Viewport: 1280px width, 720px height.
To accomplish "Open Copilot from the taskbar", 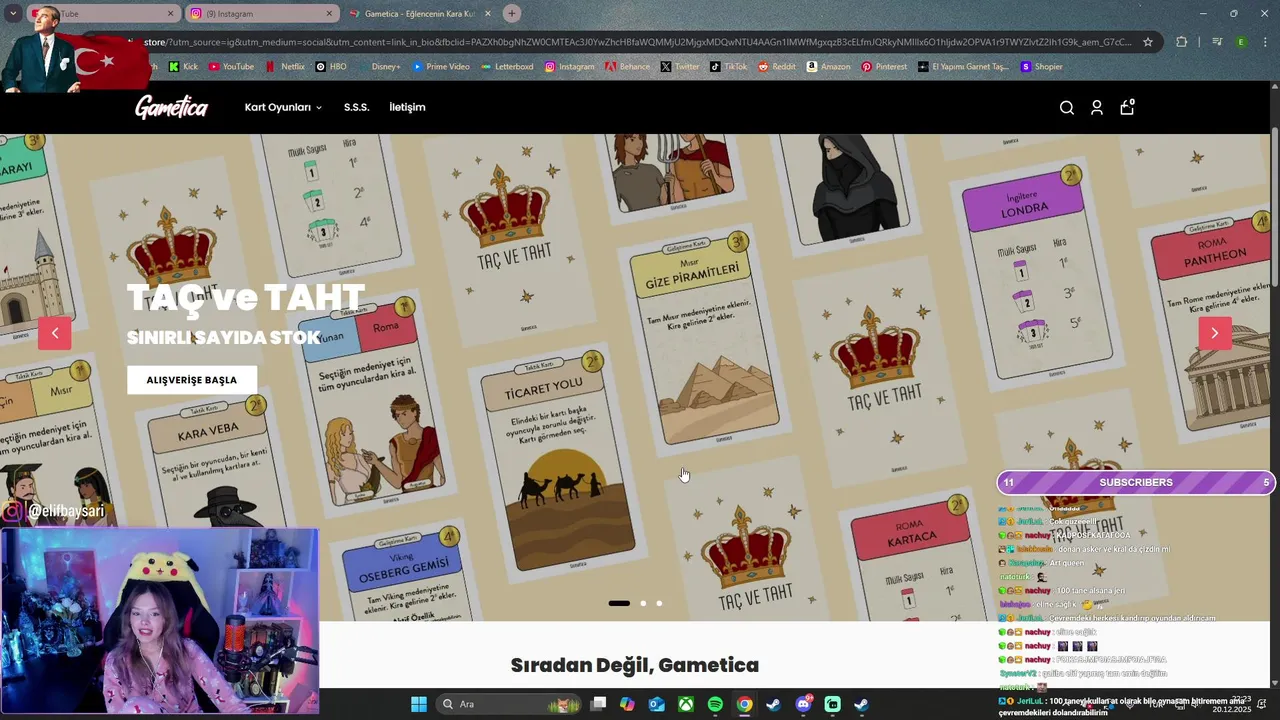I will click(627, 704).
